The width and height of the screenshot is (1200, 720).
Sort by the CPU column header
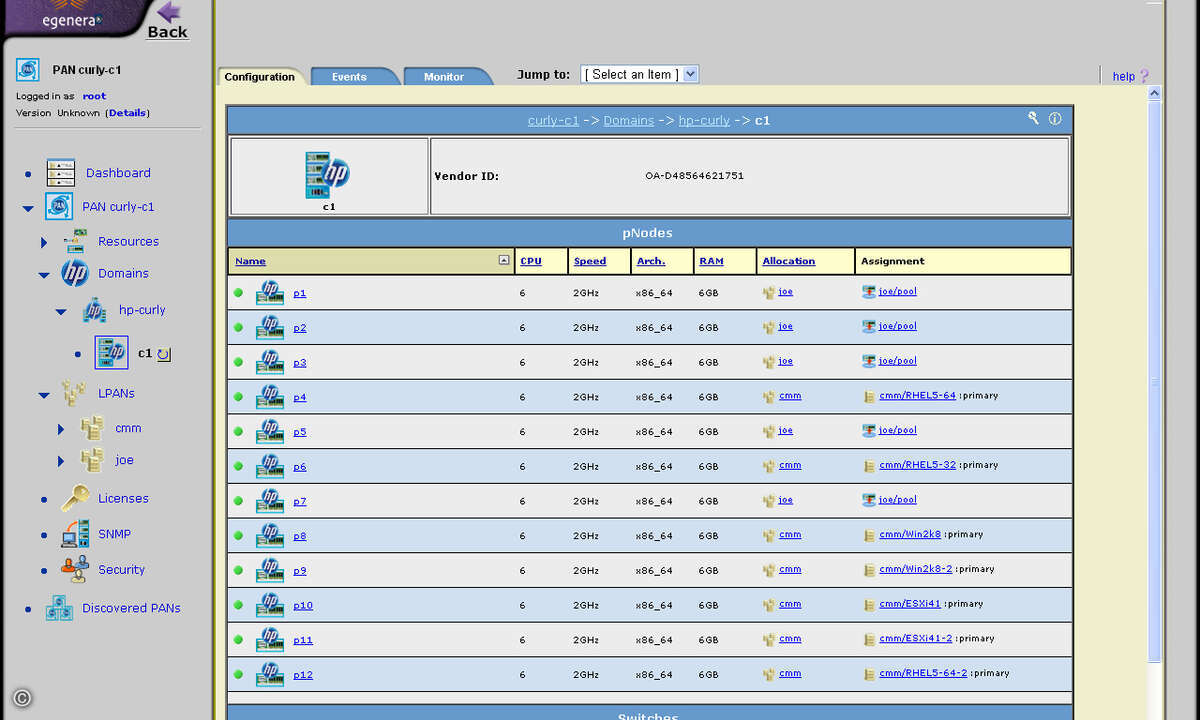coord(531,261)
